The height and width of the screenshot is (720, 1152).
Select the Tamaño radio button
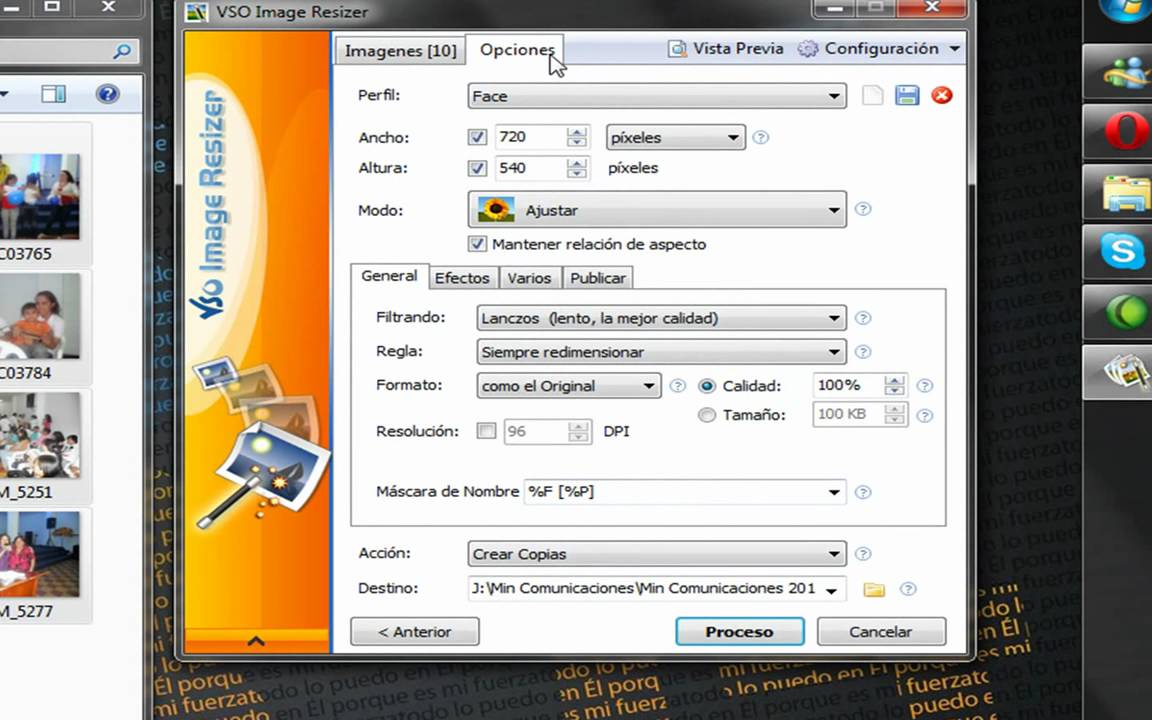pyautogui.click(x=707, y=415)
